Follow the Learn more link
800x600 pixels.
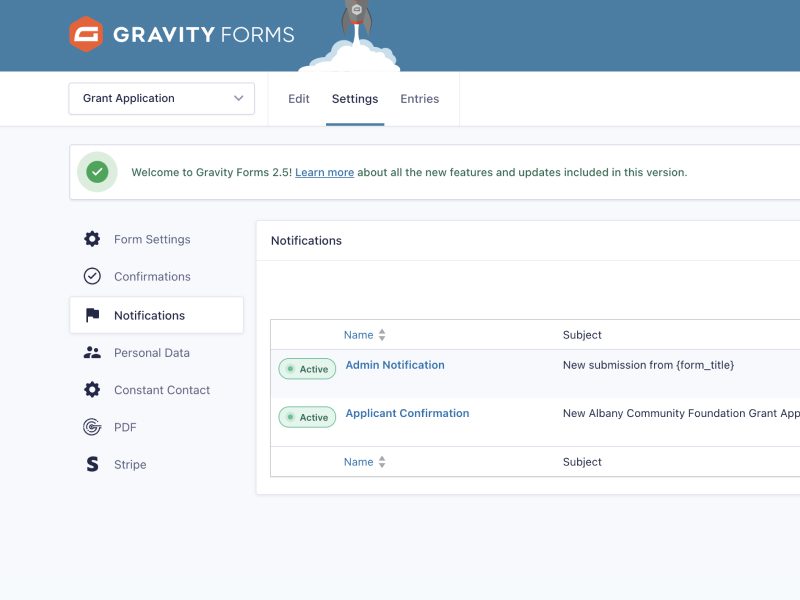[324, 172]
